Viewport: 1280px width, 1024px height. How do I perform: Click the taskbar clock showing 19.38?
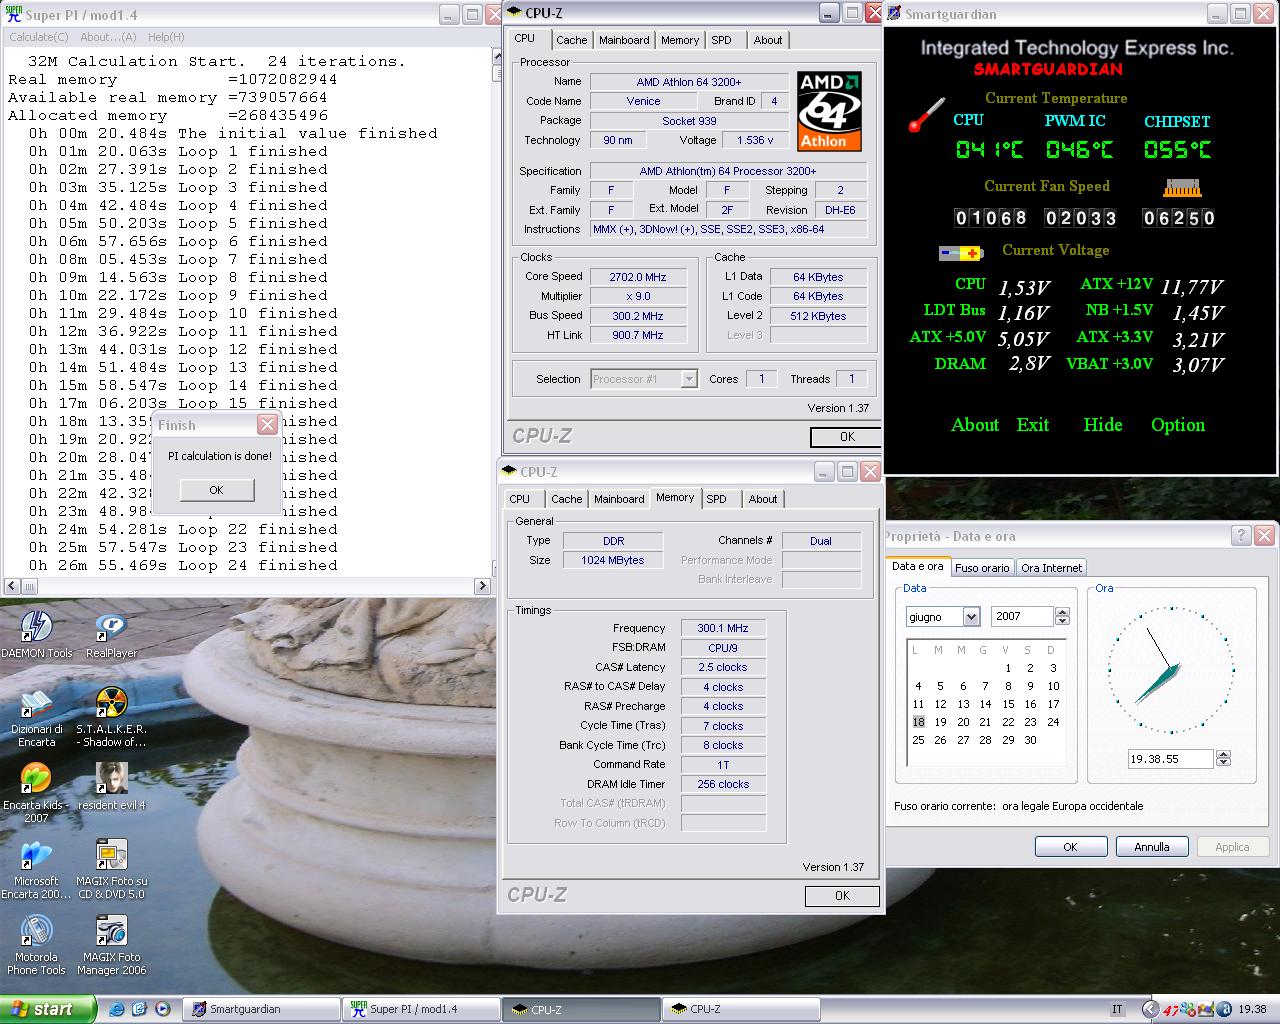[1252, 1010]
